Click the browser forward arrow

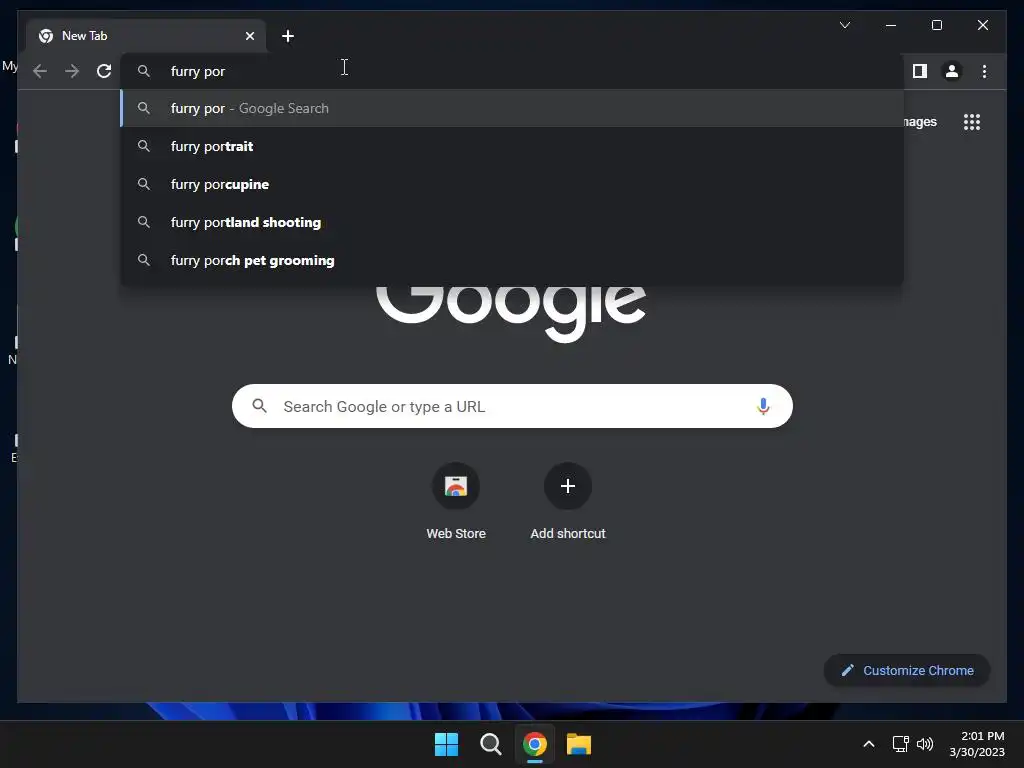point(72,71)
